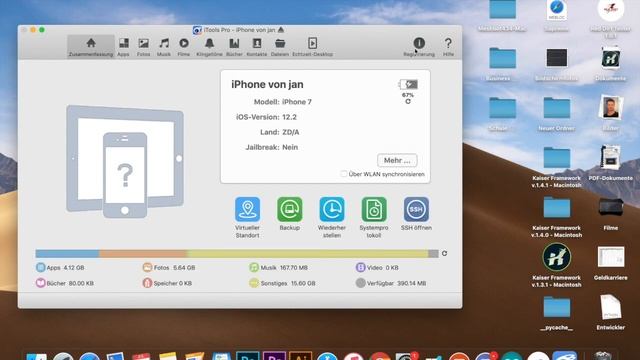
Task: Open the PDF-Dokumente desktop stack
Action: [x=611, y=158]
